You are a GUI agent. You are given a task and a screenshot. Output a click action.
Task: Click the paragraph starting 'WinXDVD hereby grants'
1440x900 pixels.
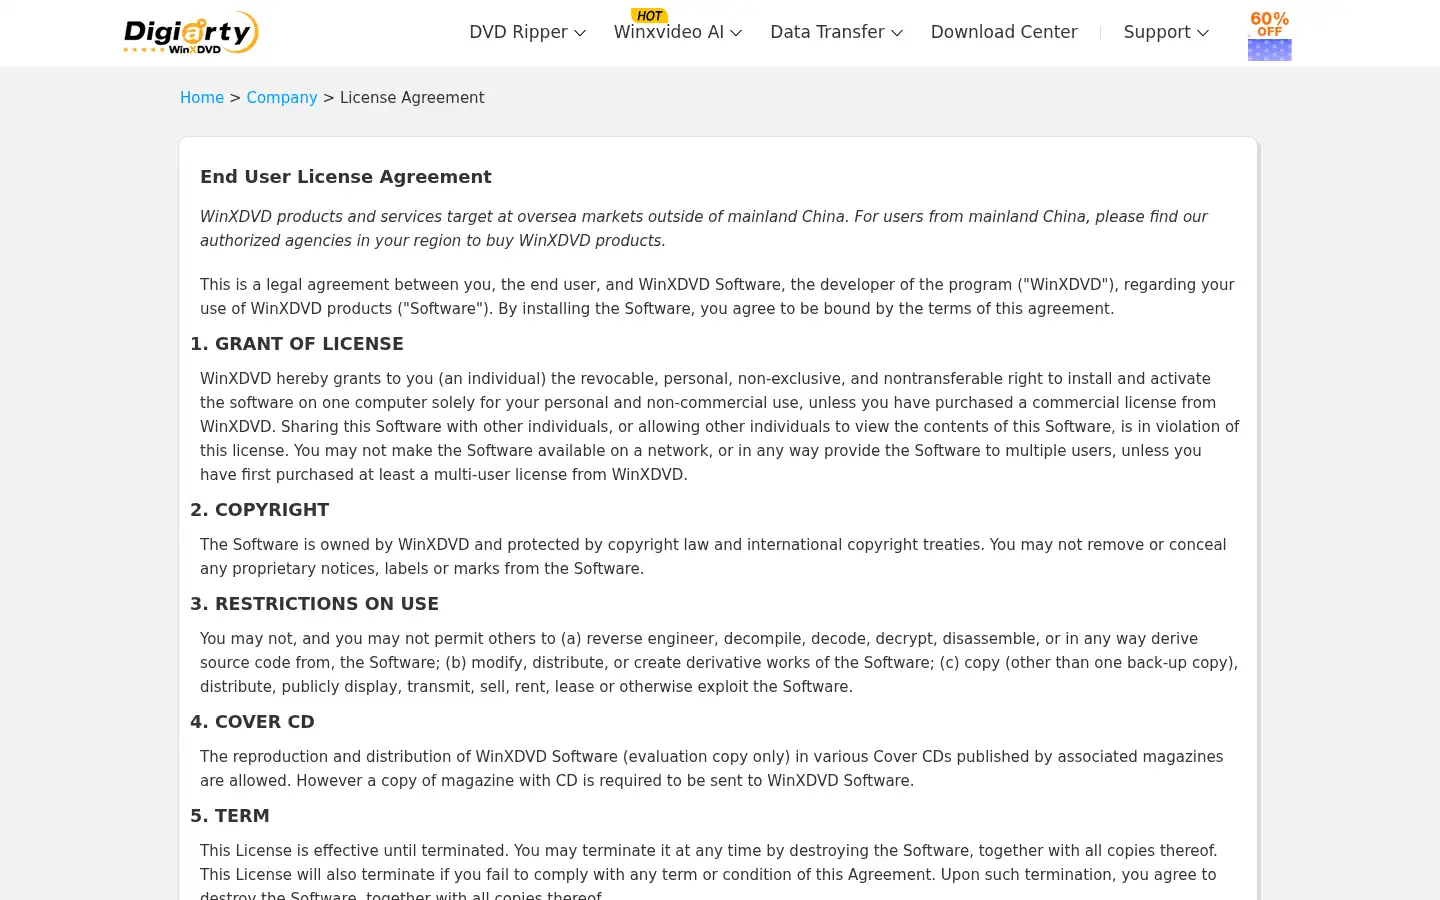(720, 427)
